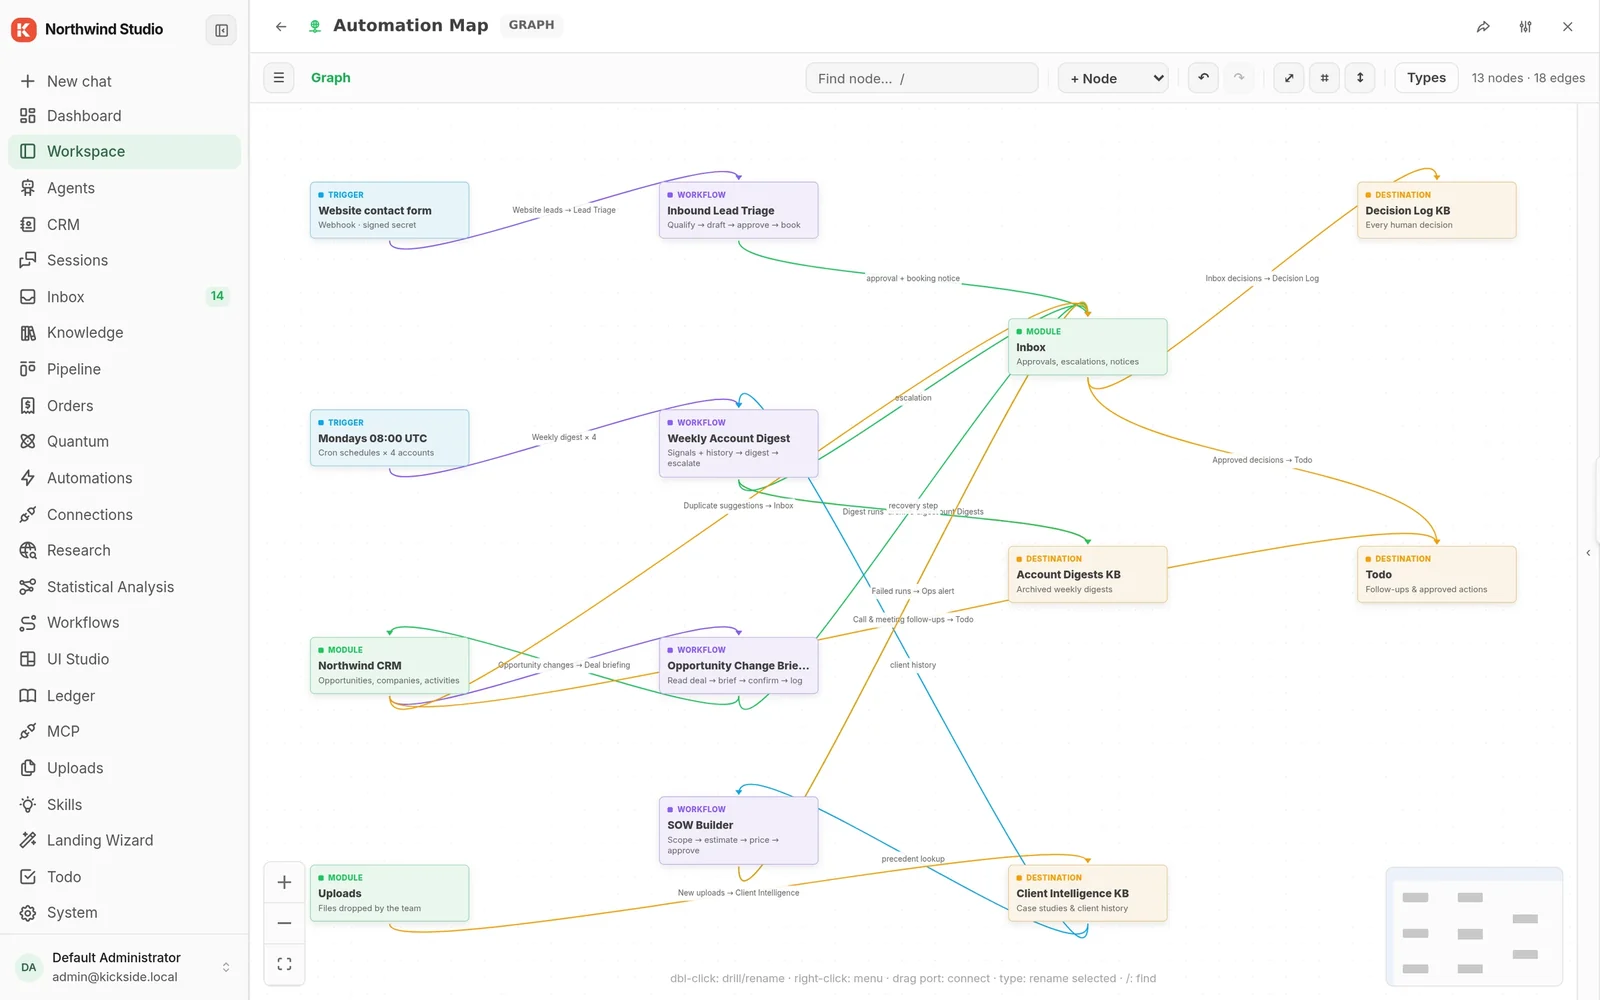1600x1000 pixels.
Task: Click the expand diagonal arrow icon
Action: (1289, 78)
